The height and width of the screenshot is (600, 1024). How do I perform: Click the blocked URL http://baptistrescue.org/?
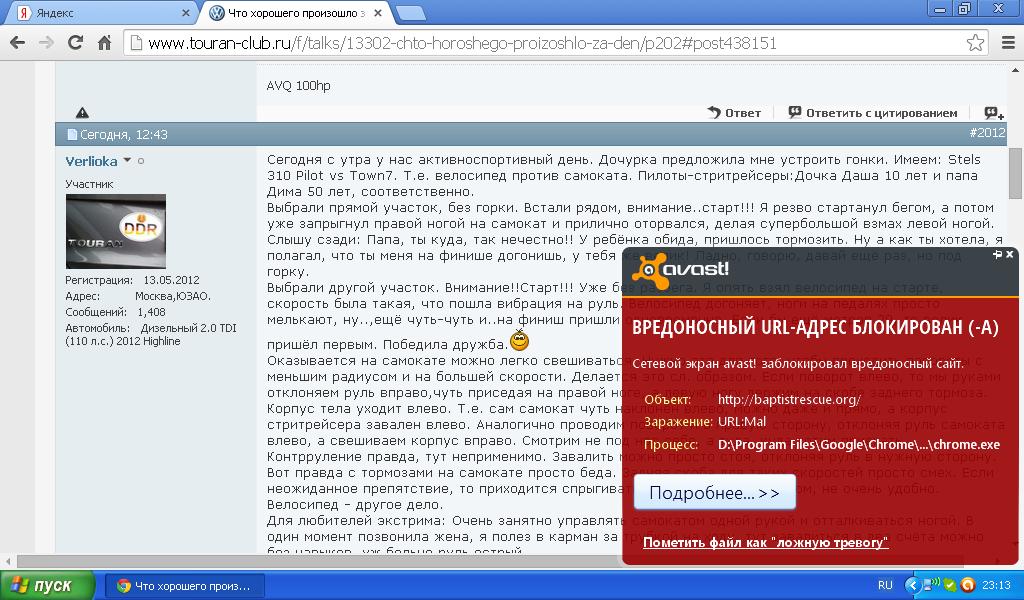tap(789, 400)
